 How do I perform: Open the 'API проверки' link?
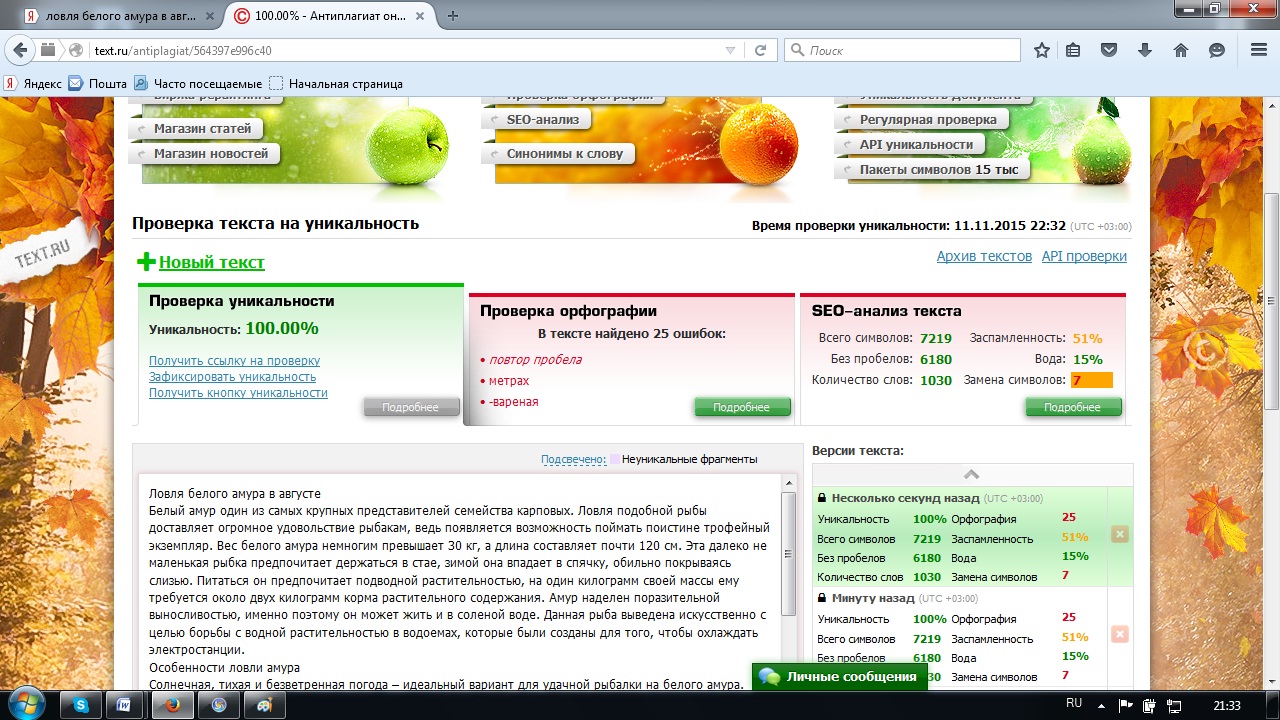pyautogui.click(x=1084, y=256)
